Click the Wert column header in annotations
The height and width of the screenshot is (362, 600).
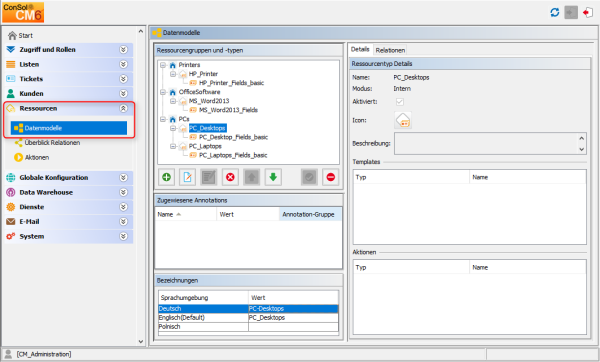tap(248, 215)
